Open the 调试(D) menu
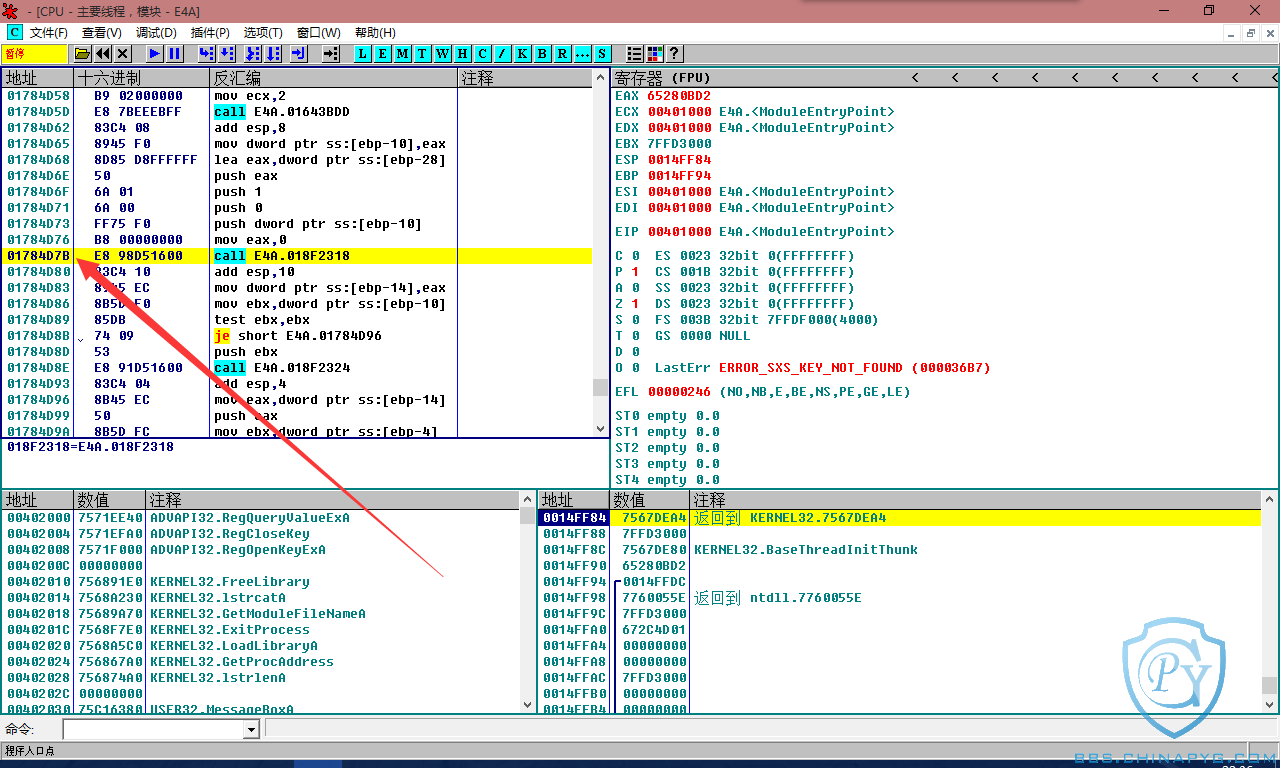Screen dimensions: 1280x768 (156, 33)
